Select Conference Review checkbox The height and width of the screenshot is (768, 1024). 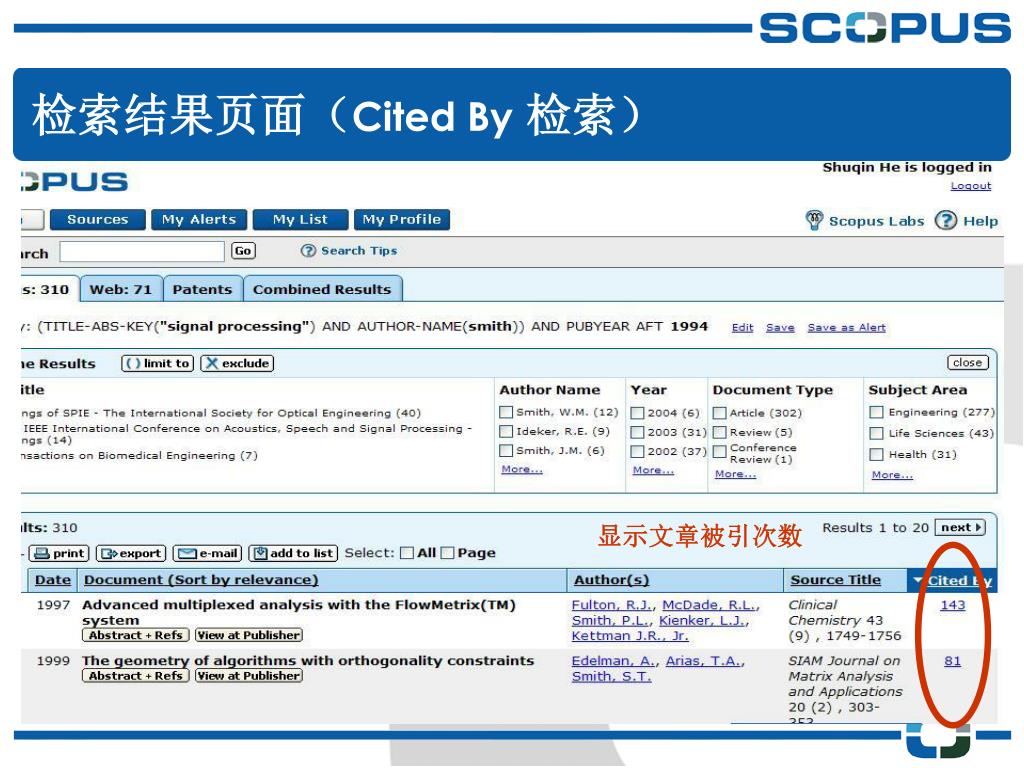click(x=720, y=451)
